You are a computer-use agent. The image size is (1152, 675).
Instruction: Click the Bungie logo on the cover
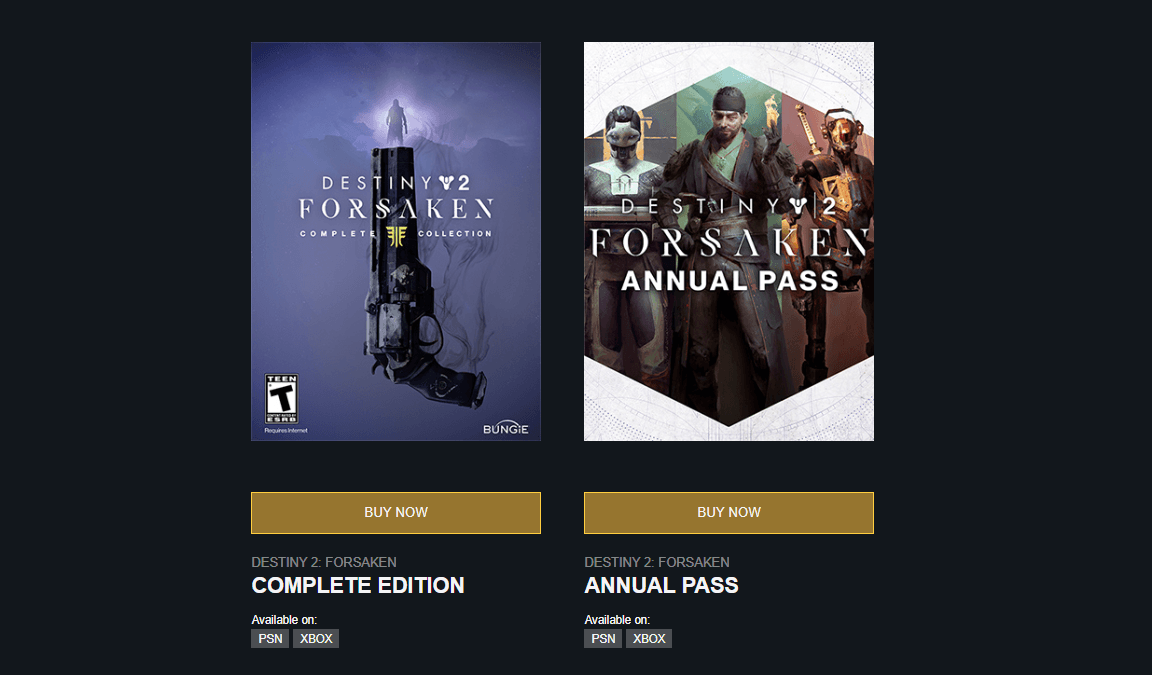[505, 430]
